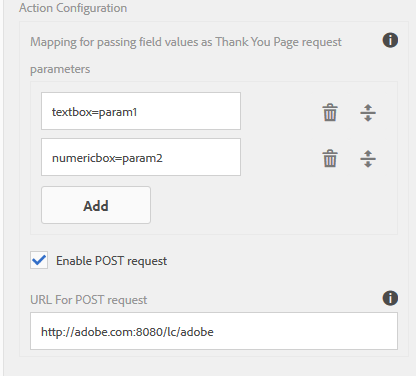Screen dimensions: 416x376
Task: Toggle the Enable POST request checkbox
Action: pyautogui.click(x=39, y=260)
